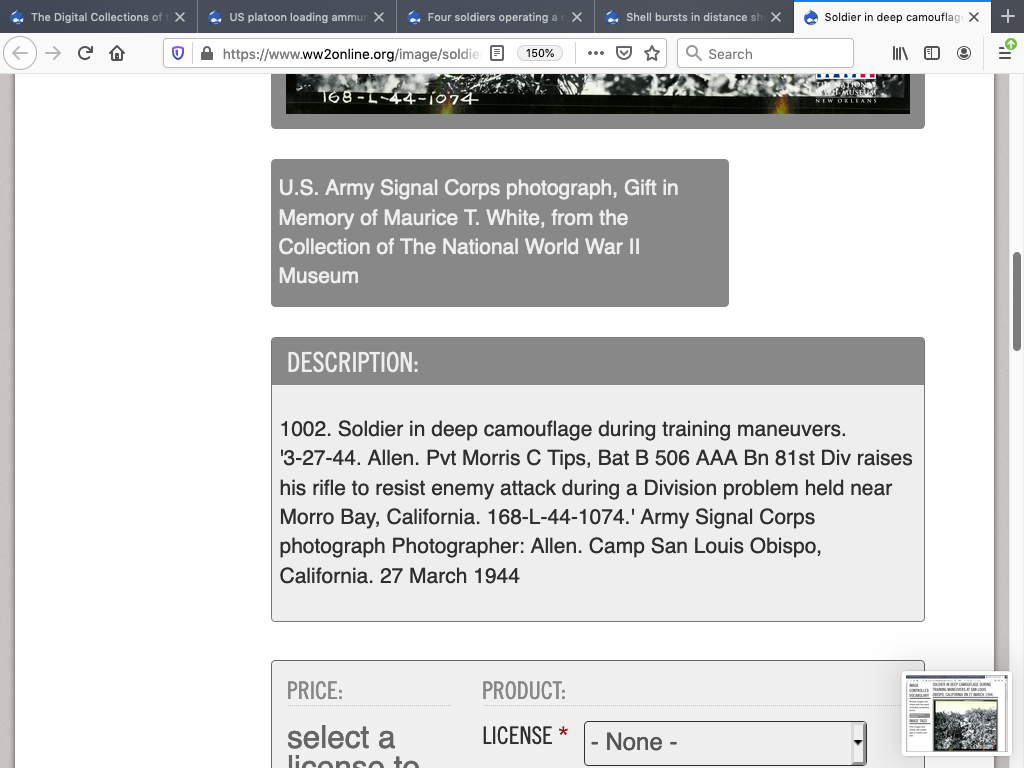Image resolution: width=1024 pixels, height=768 pixels.
Task: Reload the current page
Action: (x=85, y=53)
